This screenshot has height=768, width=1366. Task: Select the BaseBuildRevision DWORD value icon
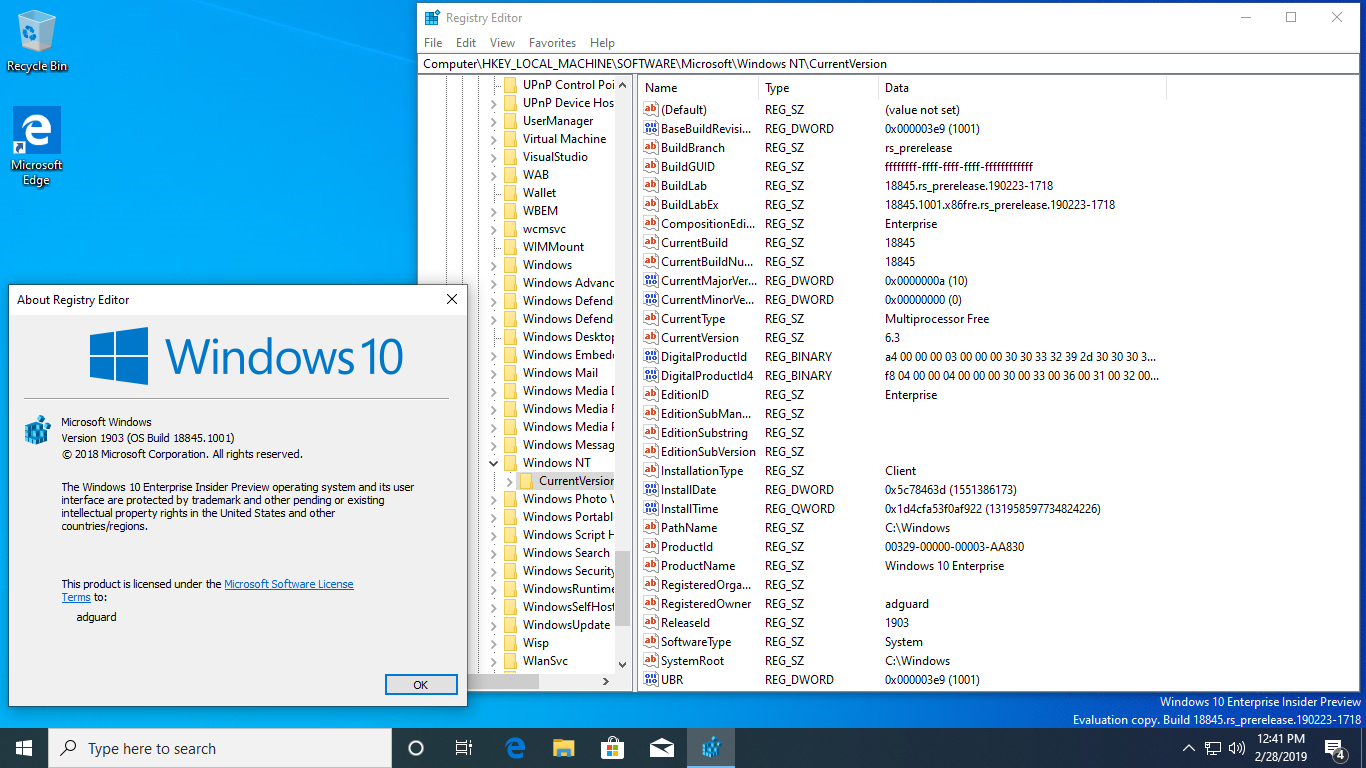tap(651, 128)
